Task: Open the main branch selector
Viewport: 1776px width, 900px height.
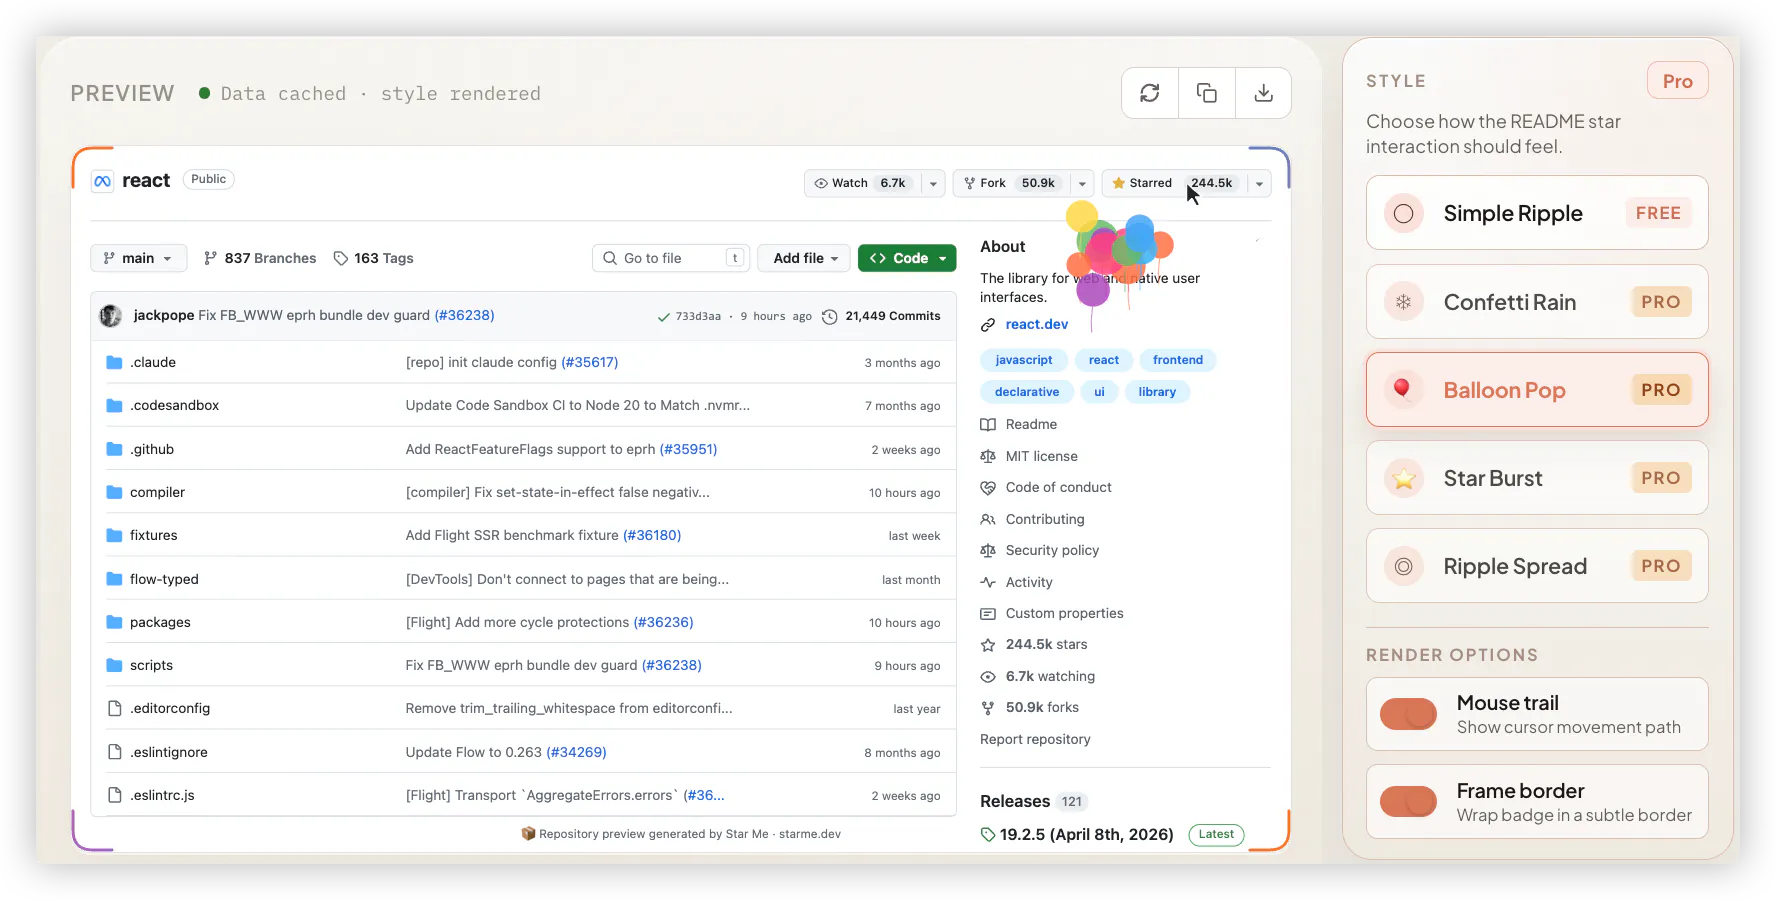Action: pos(138,258)
